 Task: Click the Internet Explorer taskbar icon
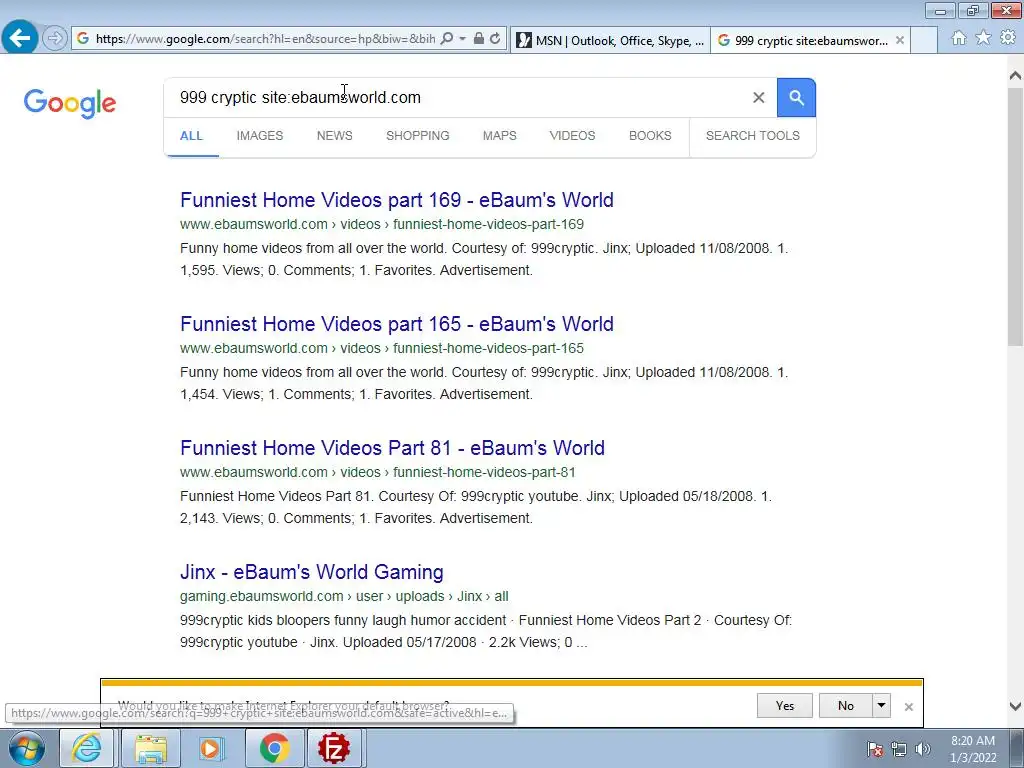87,748
